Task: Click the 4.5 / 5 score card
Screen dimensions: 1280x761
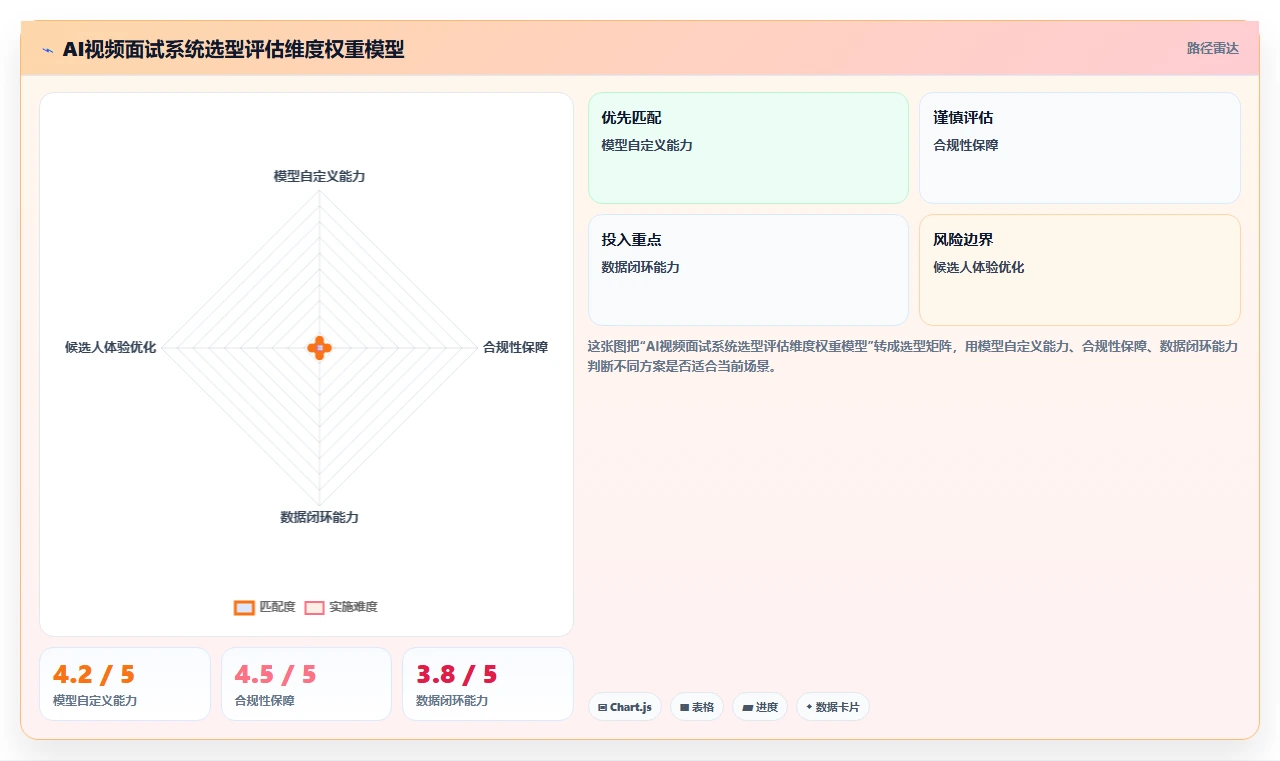Action: [x=306, y=684]
